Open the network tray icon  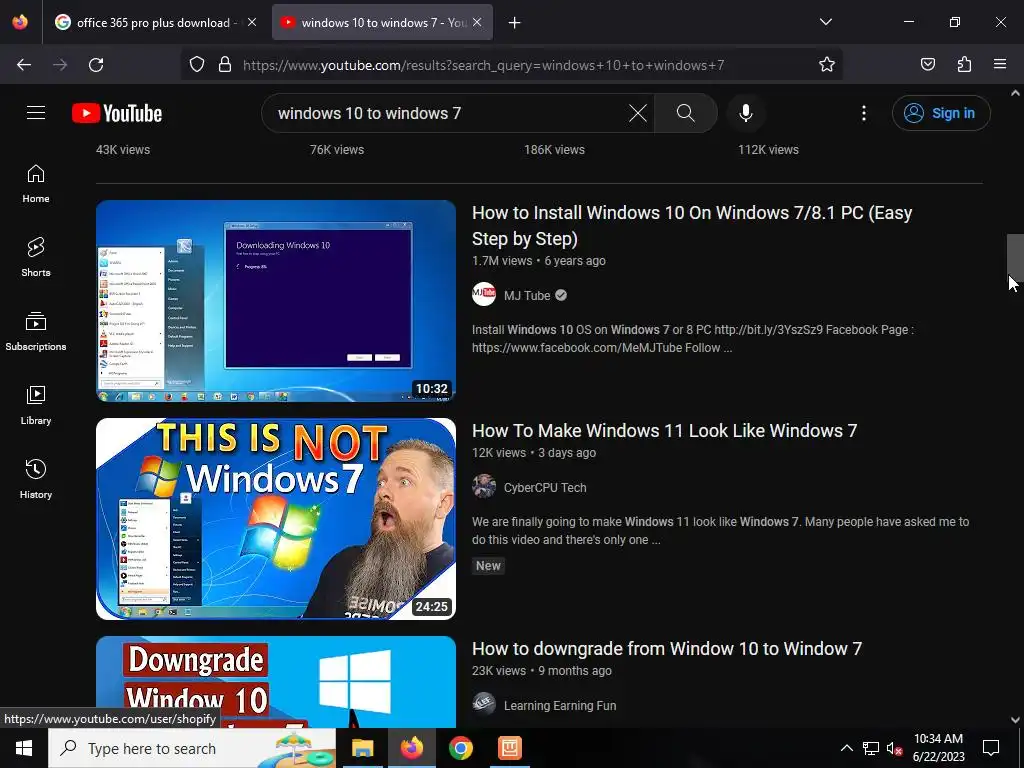[871, 748]
